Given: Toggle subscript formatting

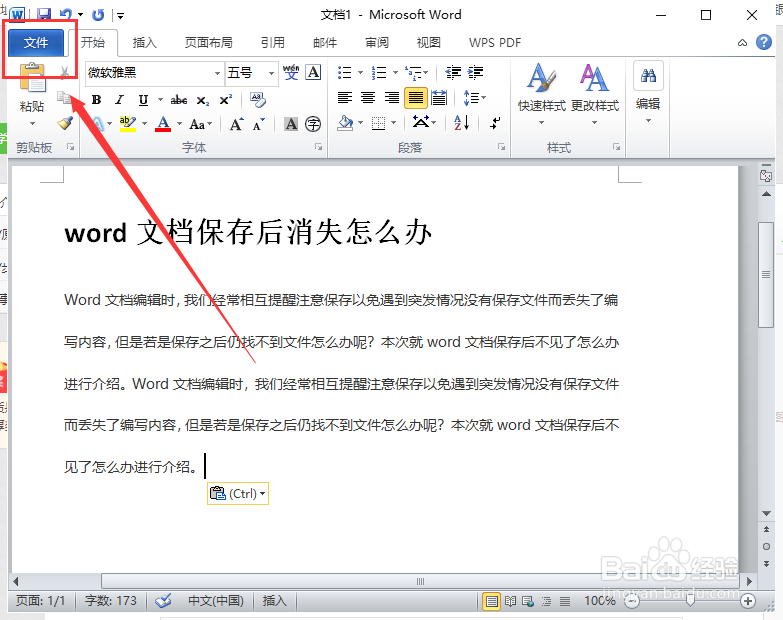Looking at the screenshot, I should point(202,100).
